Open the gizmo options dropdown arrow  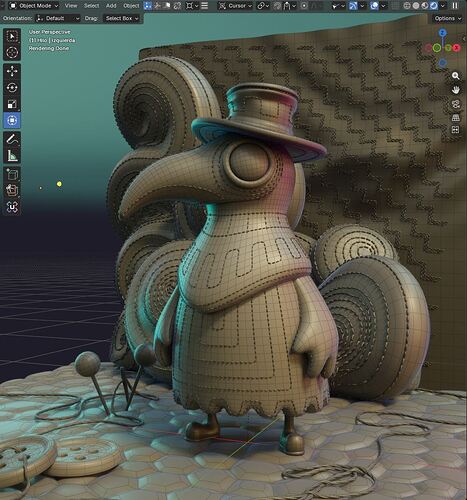[362, 6]
